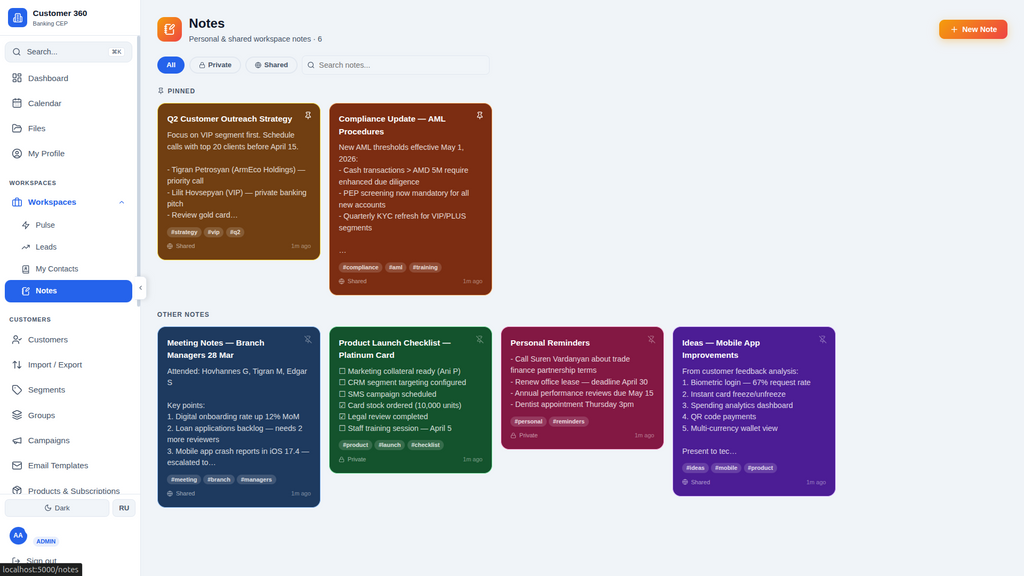Click the Customers people icon
Viewport: 1024px width, 576px height.
[x=17, y=340]
